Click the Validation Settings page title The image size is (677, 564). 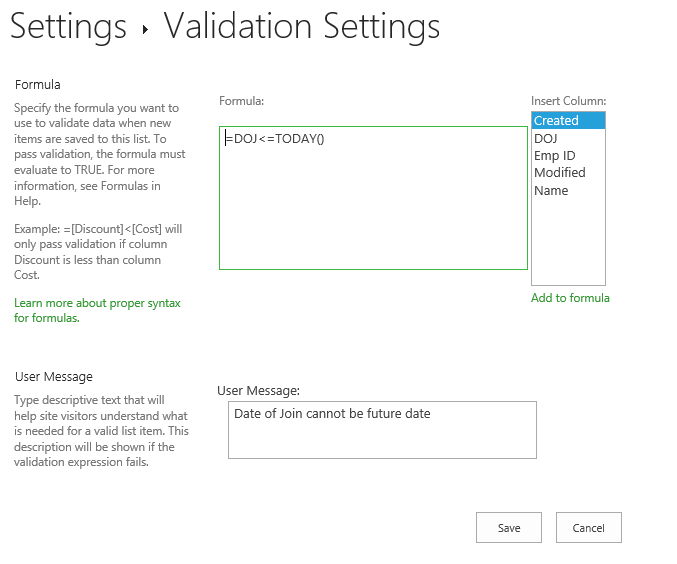301,26
